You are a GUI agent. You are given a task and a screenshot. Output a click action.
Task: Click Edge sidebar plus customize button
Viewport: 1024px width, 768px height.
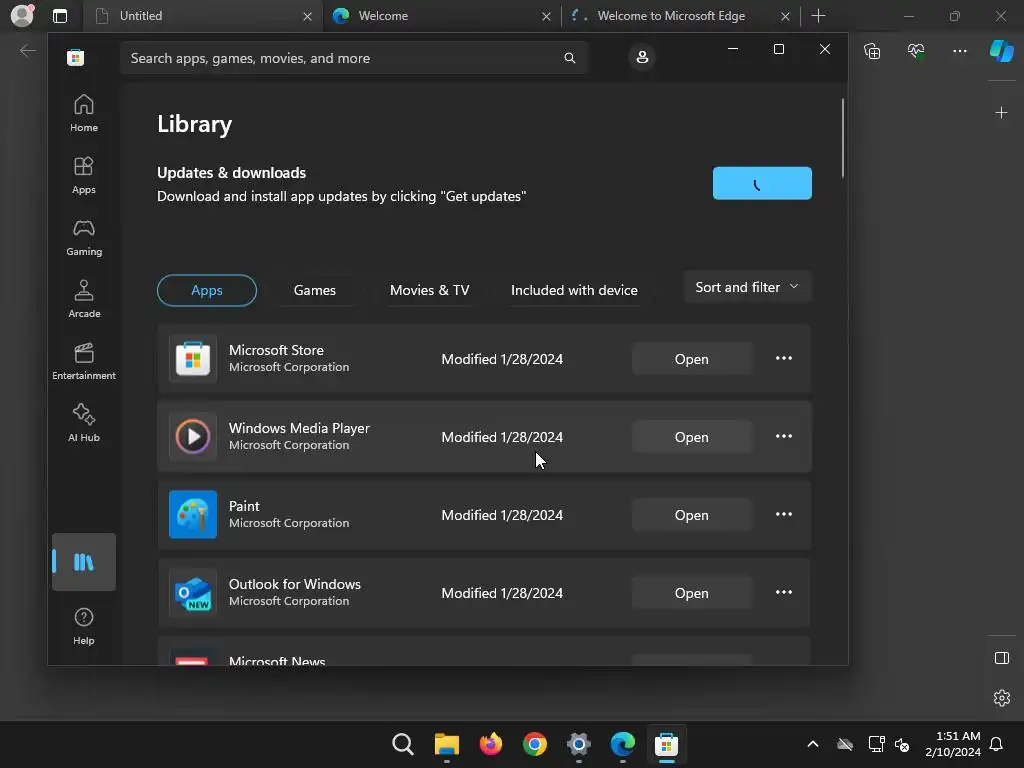[1001, 113]
